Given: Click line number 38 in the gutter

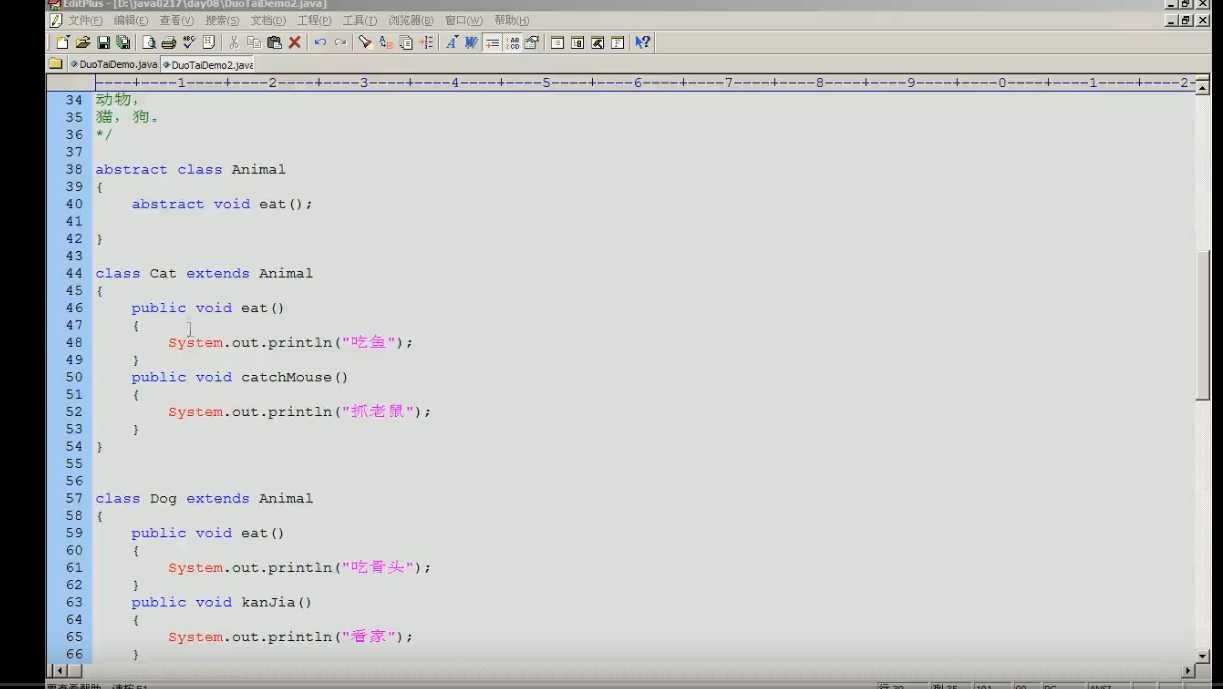Looking at the screenshot, I should click(x=74, y=170).
